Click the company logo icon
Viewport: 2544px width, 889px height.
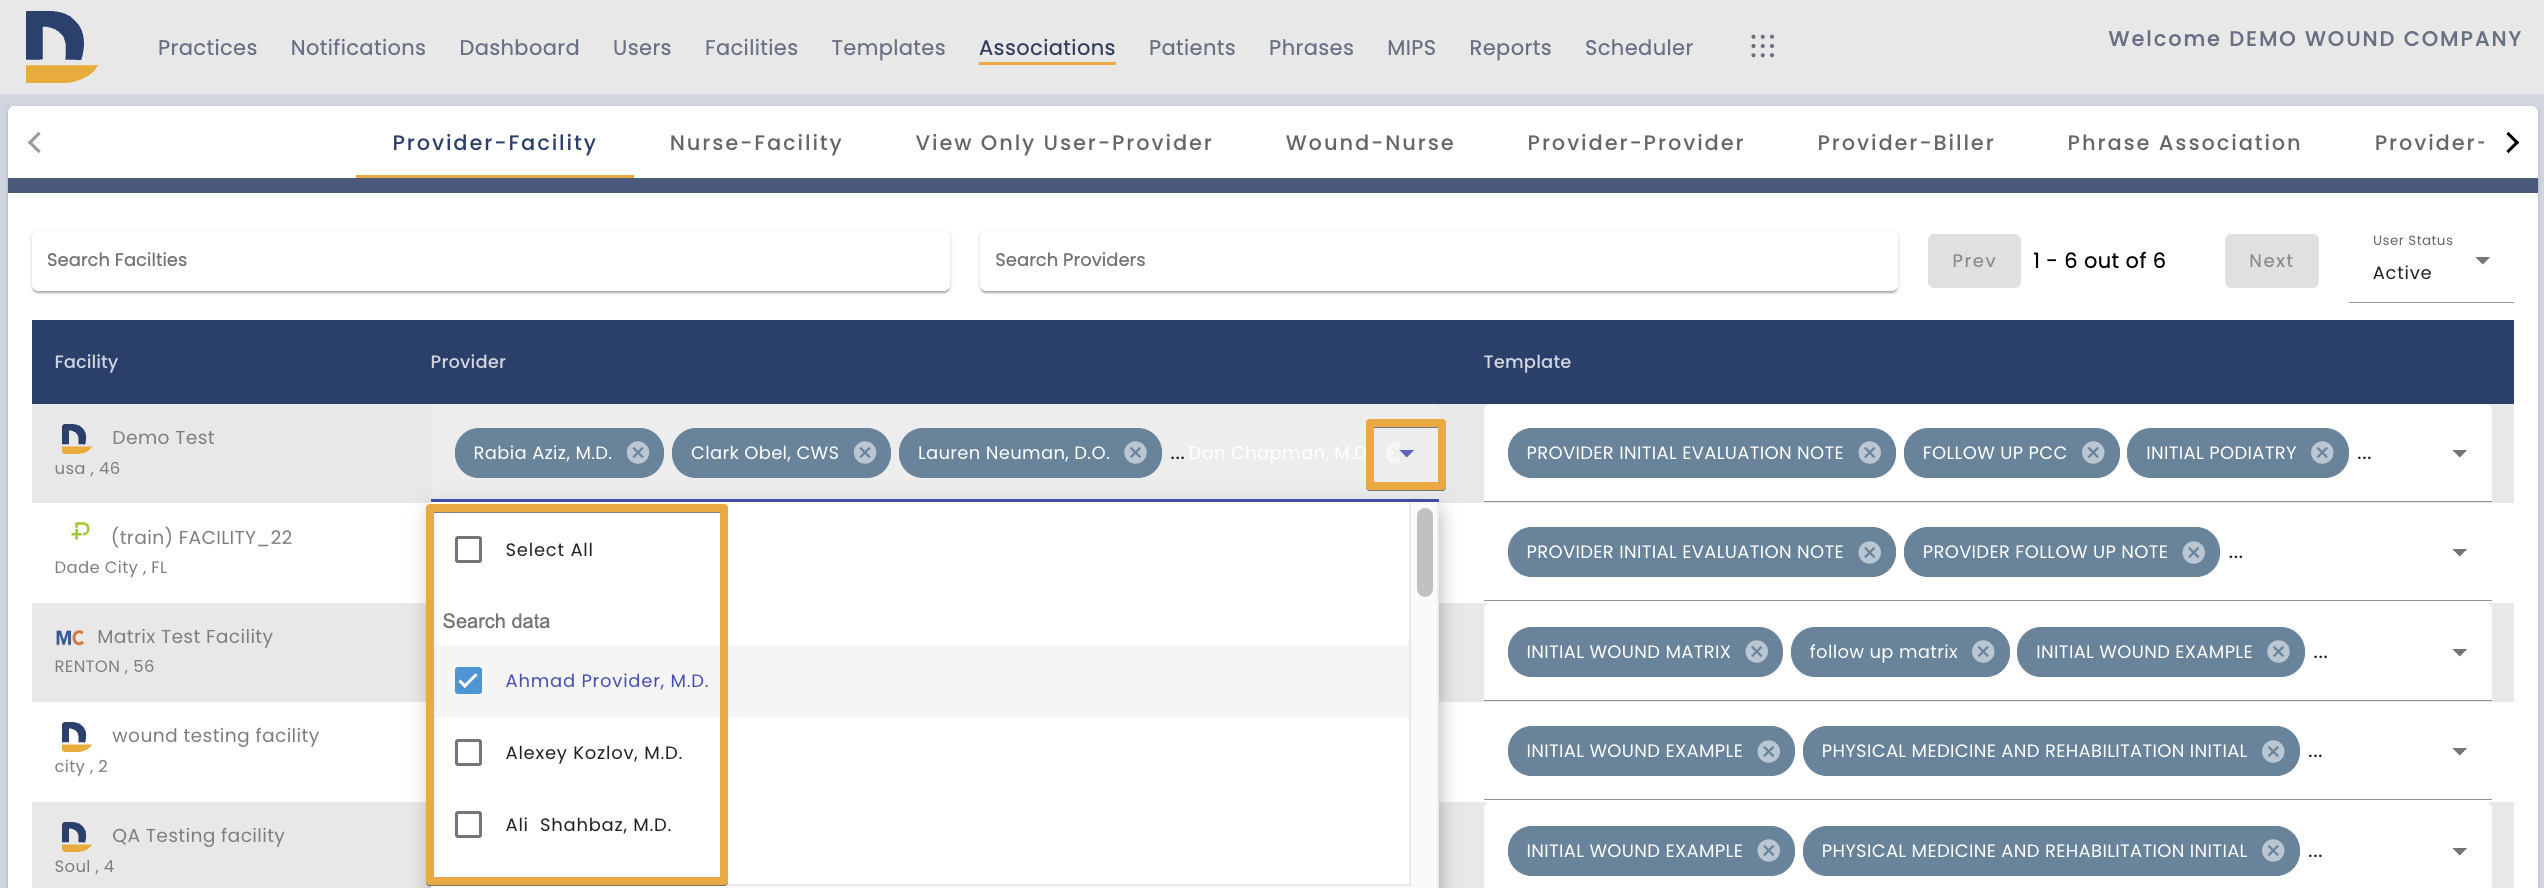coord(61,47)
